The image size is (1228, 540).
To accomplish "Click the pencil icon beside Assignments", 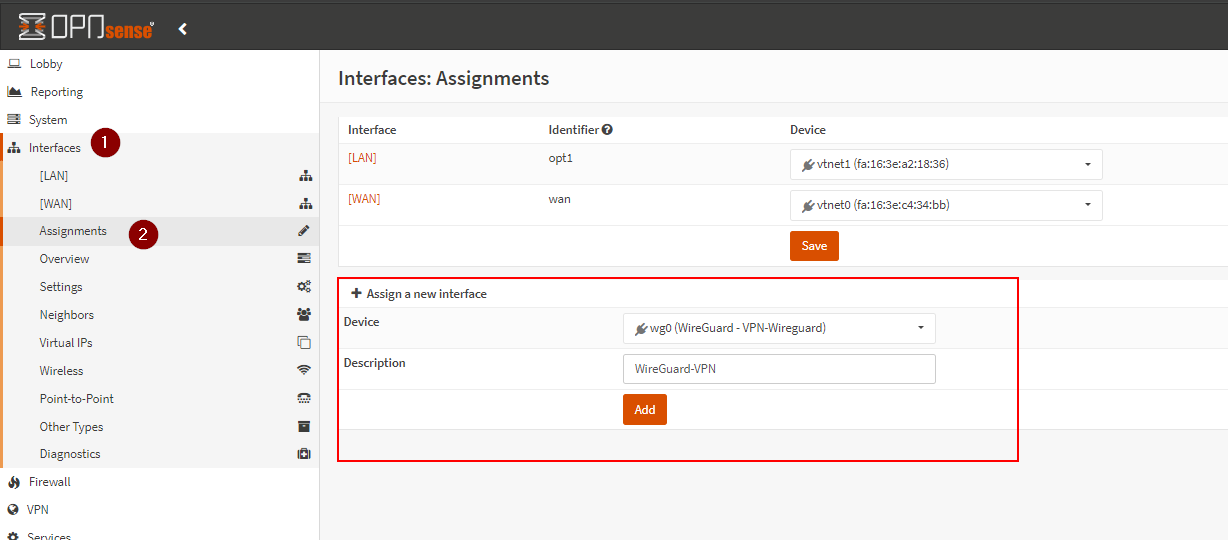I will click(304, 231).
